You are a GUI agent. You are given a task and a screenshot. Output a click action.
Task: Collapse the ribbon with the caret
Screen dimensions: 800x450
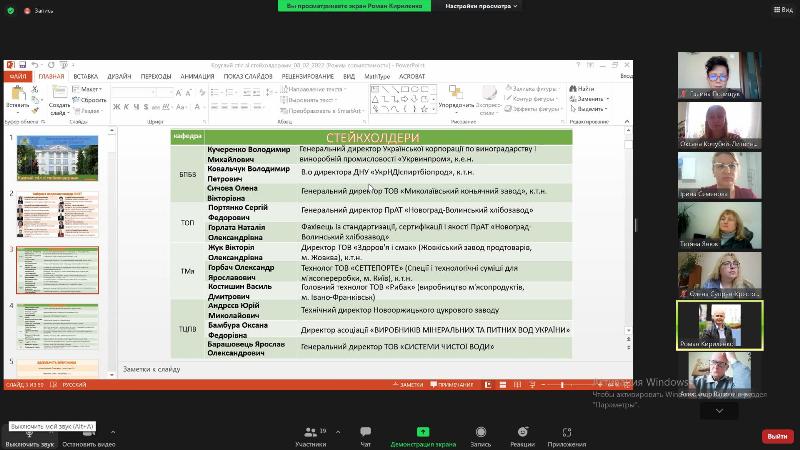pos(627,121)
